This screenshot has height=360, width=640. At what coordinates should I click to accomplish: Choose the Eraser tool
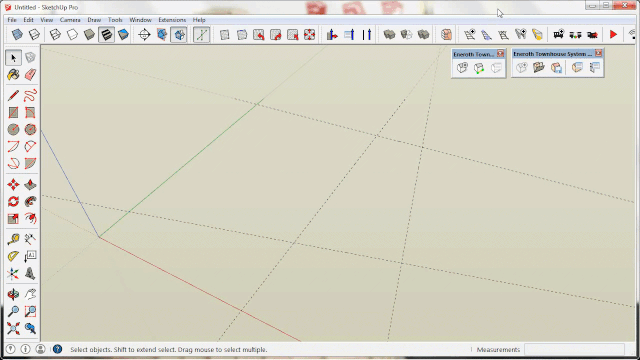pos(30,75)
